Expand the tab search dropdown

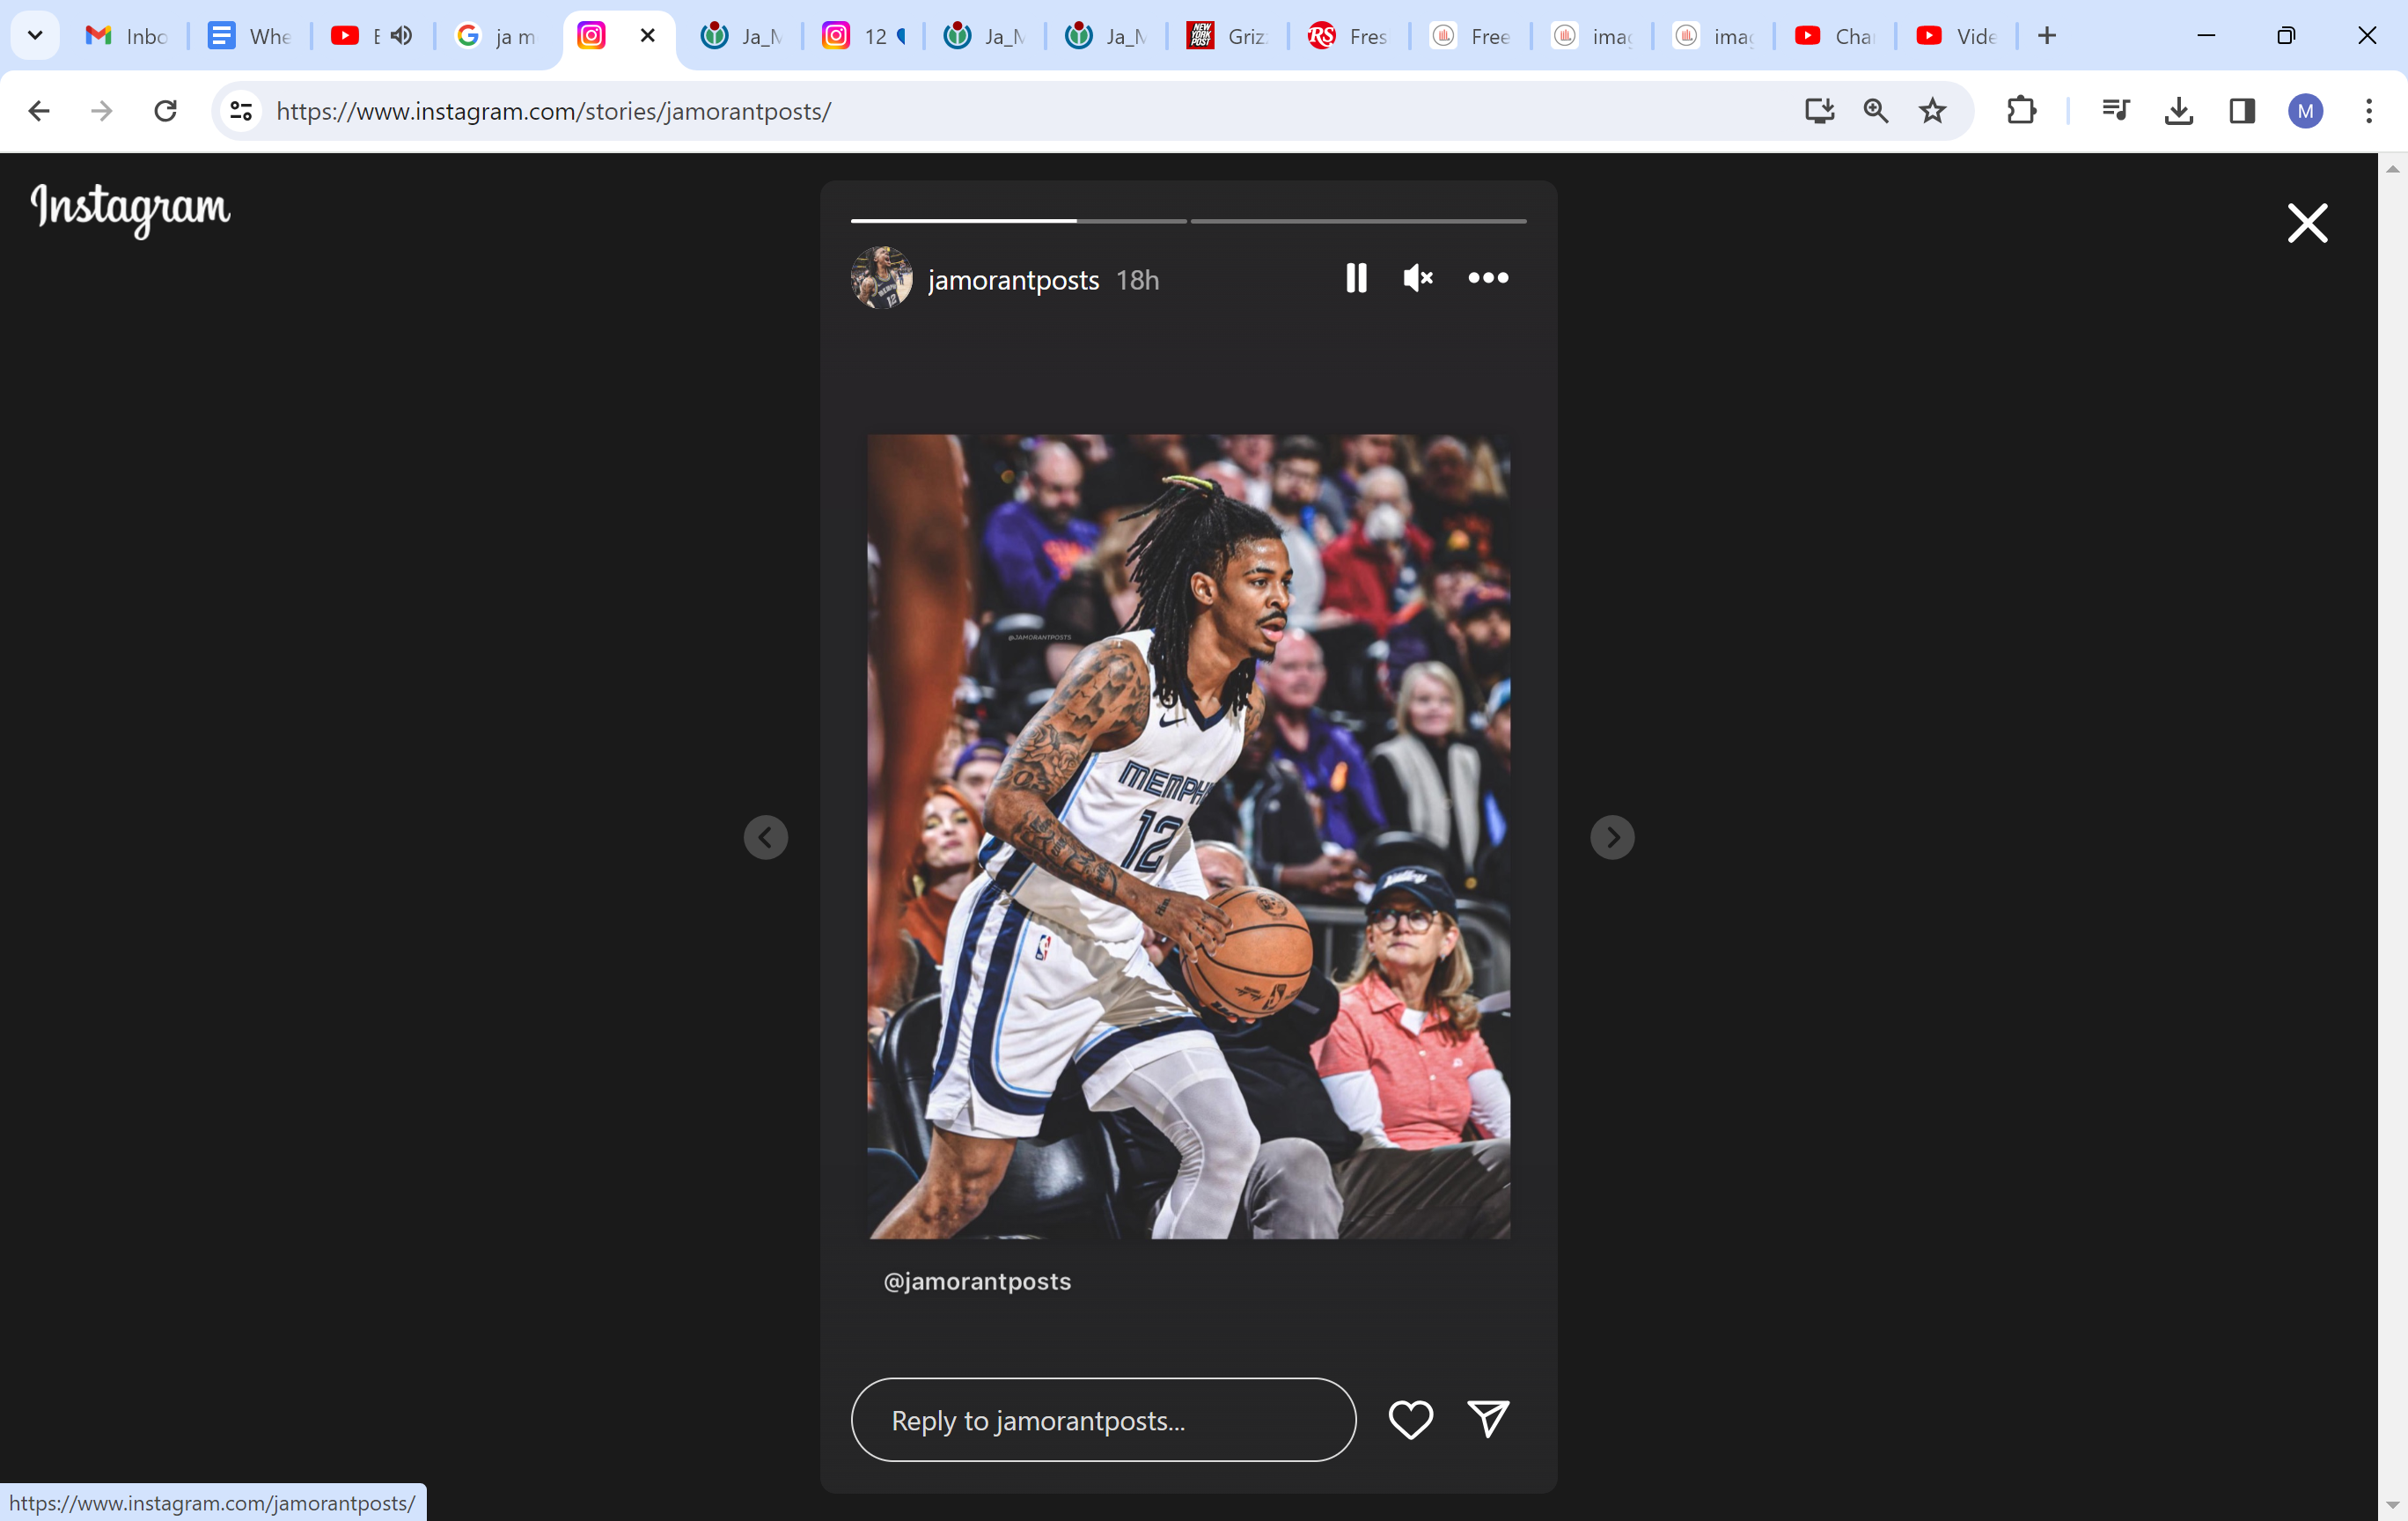pyautogui.click(x=35, y=36)
